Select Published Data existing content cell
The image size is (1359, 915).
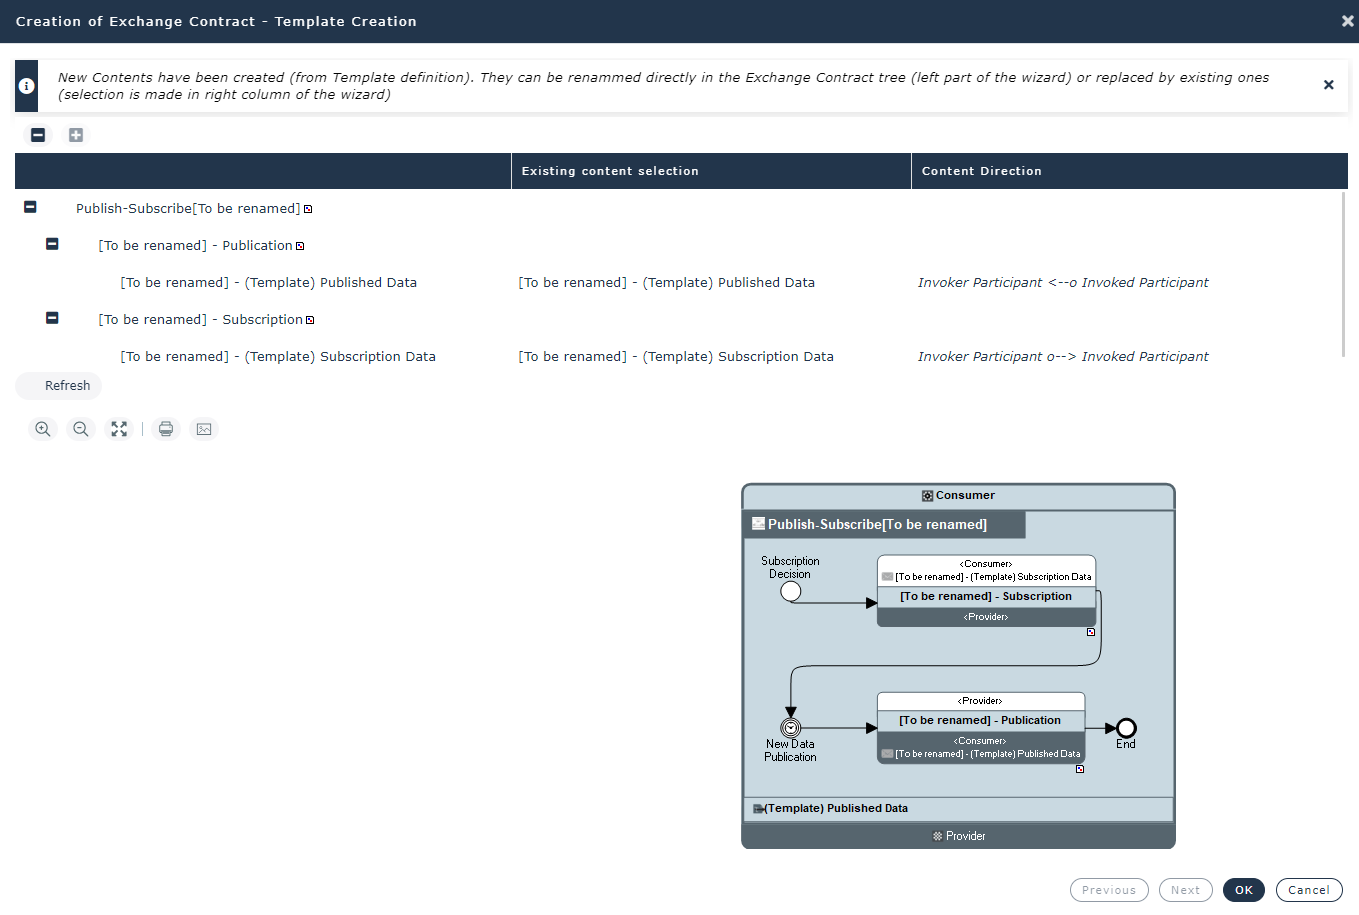tap(666, 283)
